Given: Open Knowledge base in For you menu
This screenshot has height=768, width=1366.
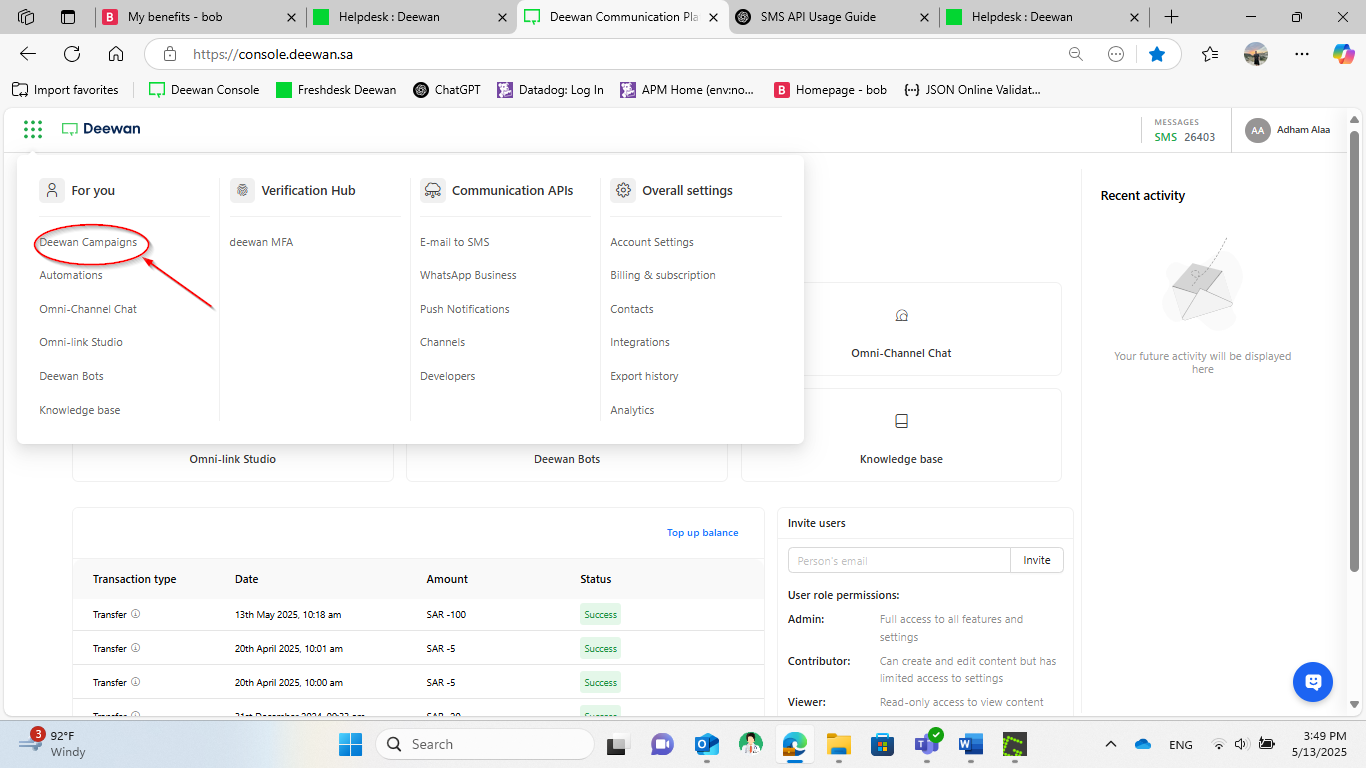Looking at the screenshot, I should pyautogui.click(x=80, y=410).
